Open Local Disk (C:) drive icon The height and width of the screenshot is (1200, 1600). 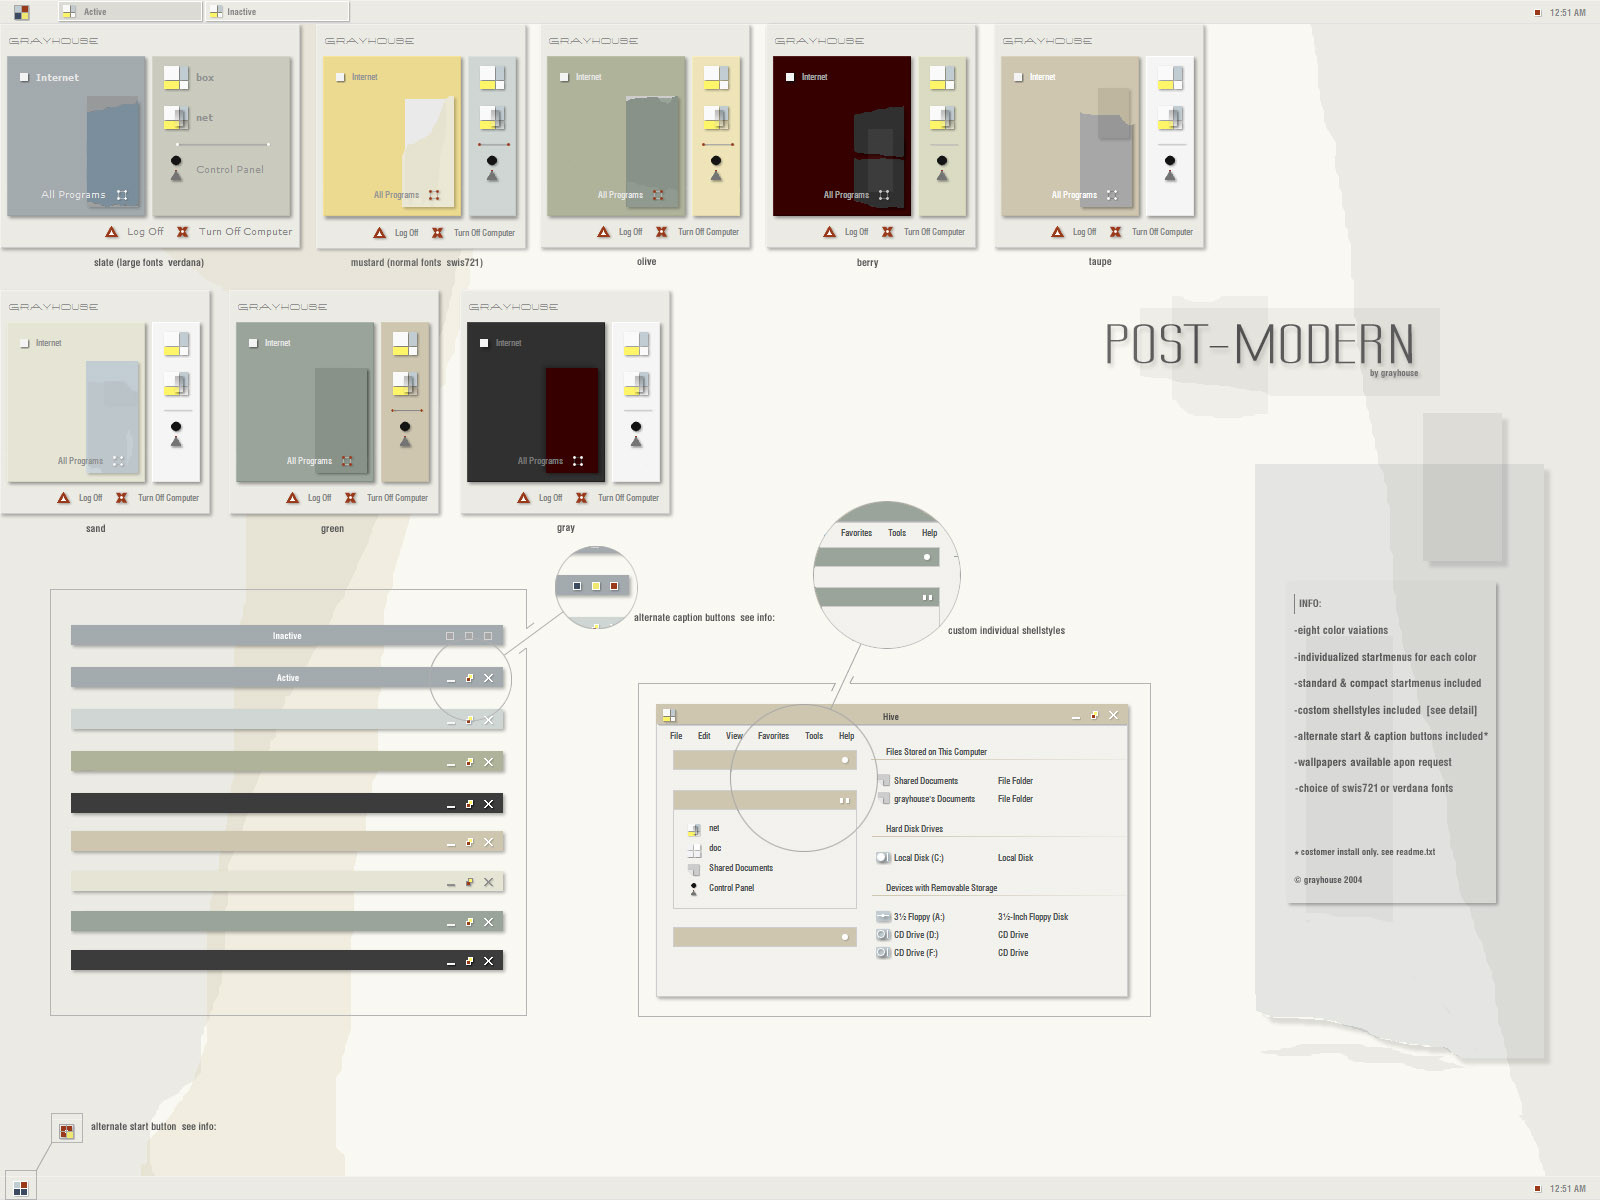click(x=883, y=858)
